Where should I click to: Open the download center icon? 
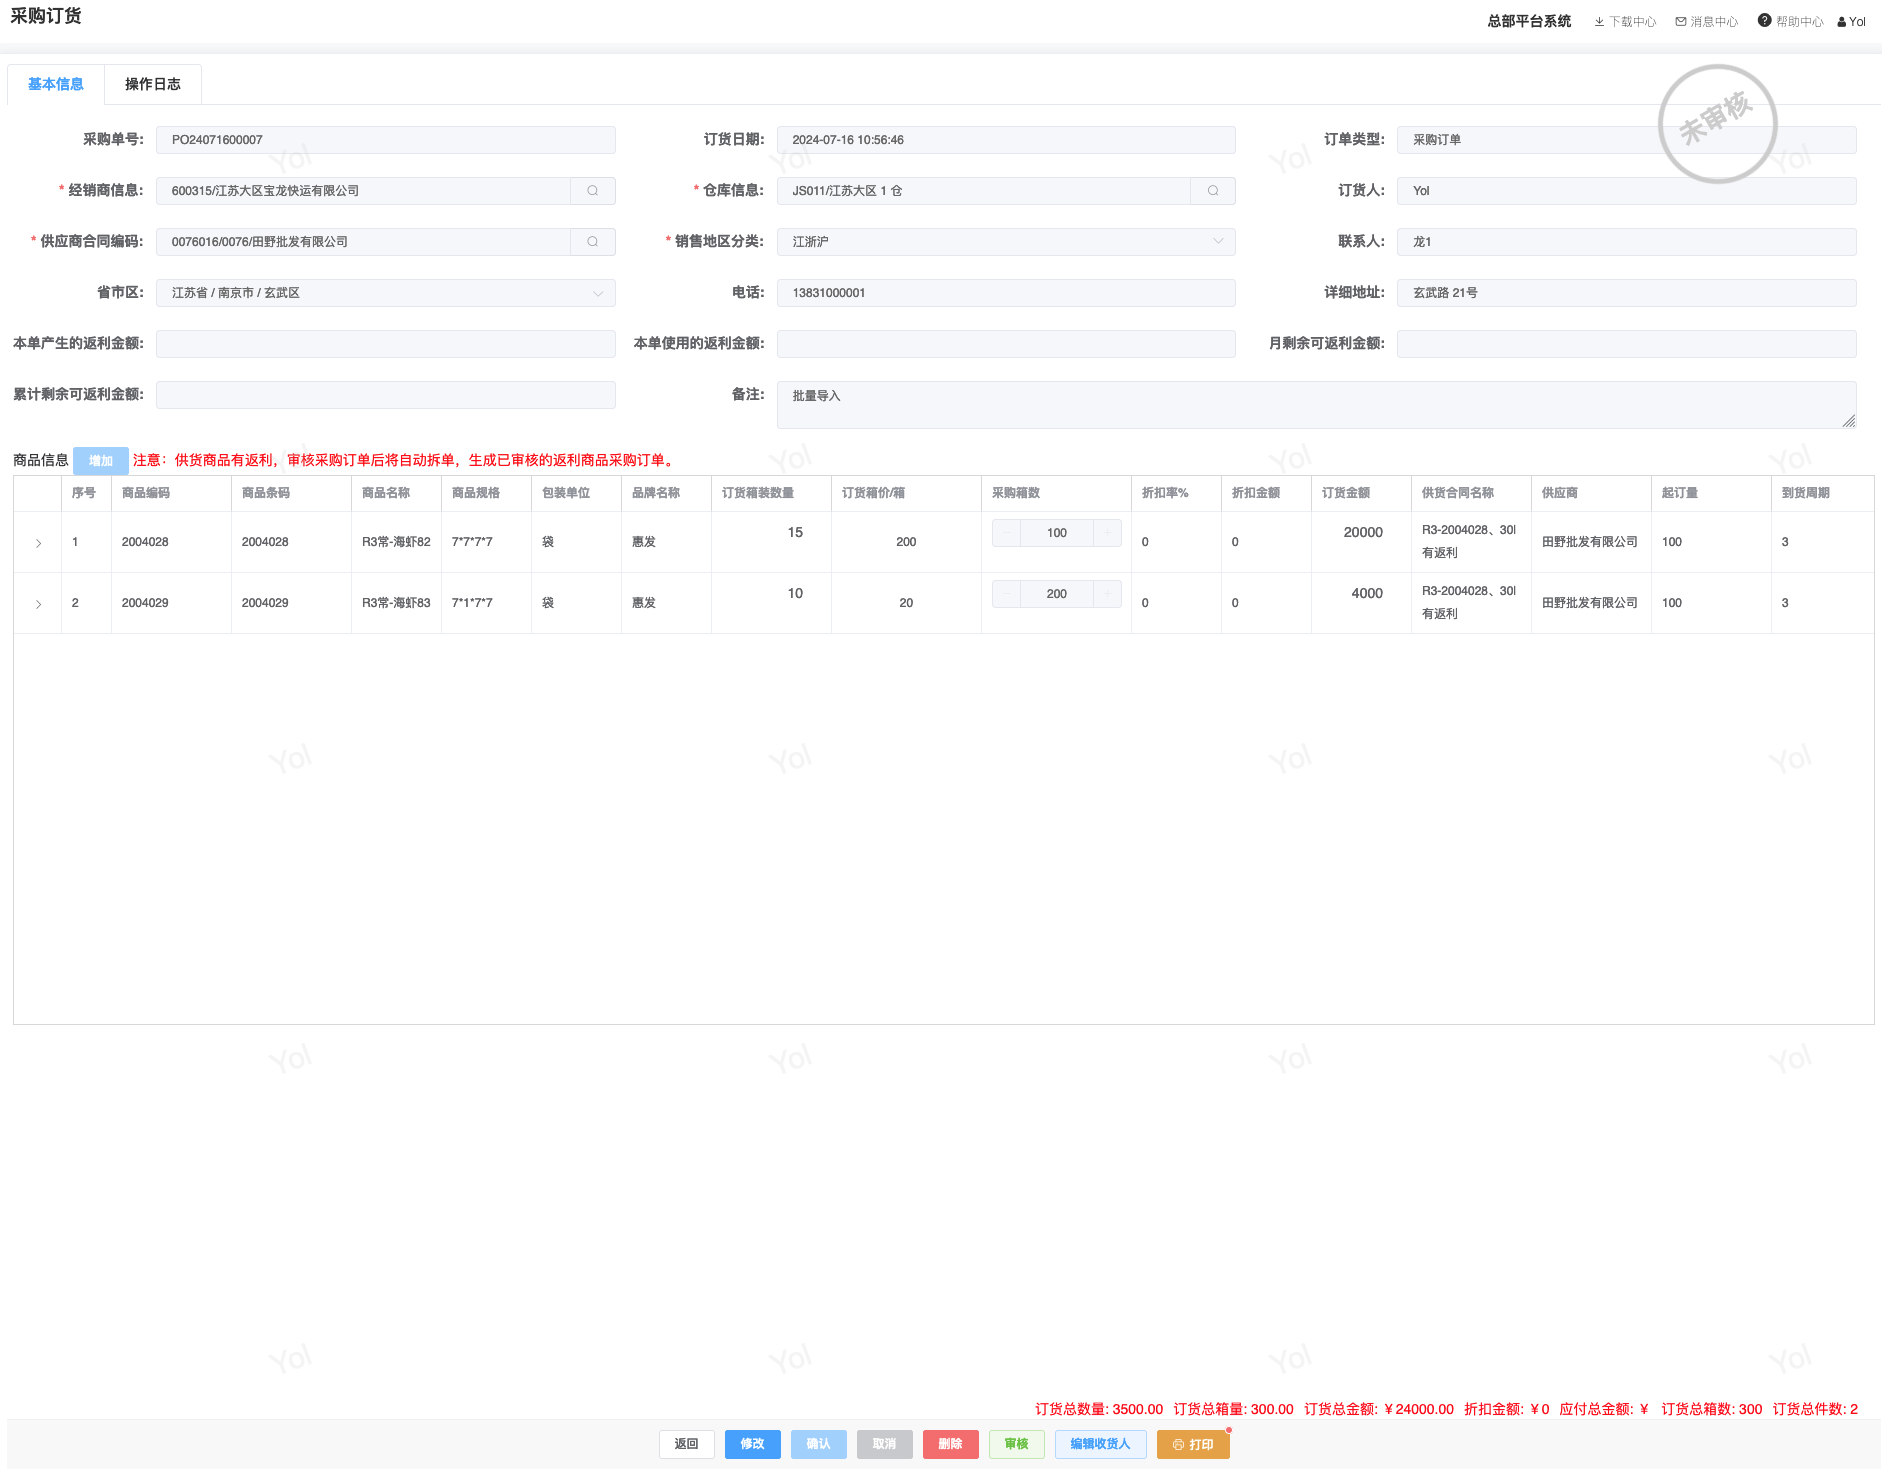tap(1599, 22)
